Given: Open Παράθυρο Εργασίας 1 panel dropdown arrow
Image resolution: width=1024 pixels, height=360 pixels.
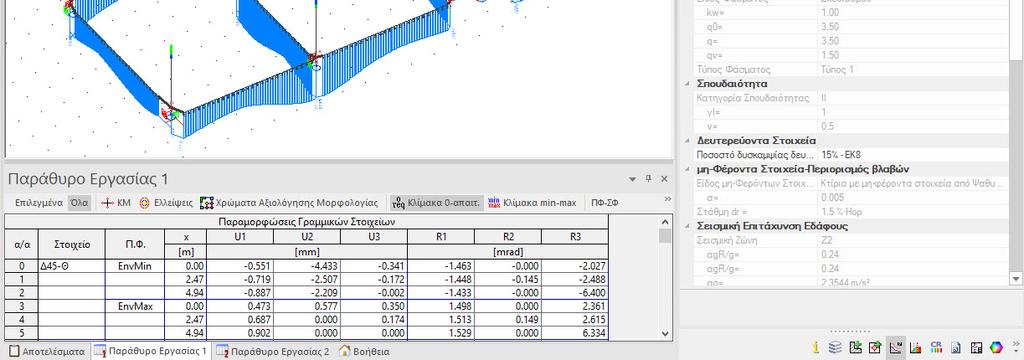Looking at the screenshot, I should (x=632, y=179).
